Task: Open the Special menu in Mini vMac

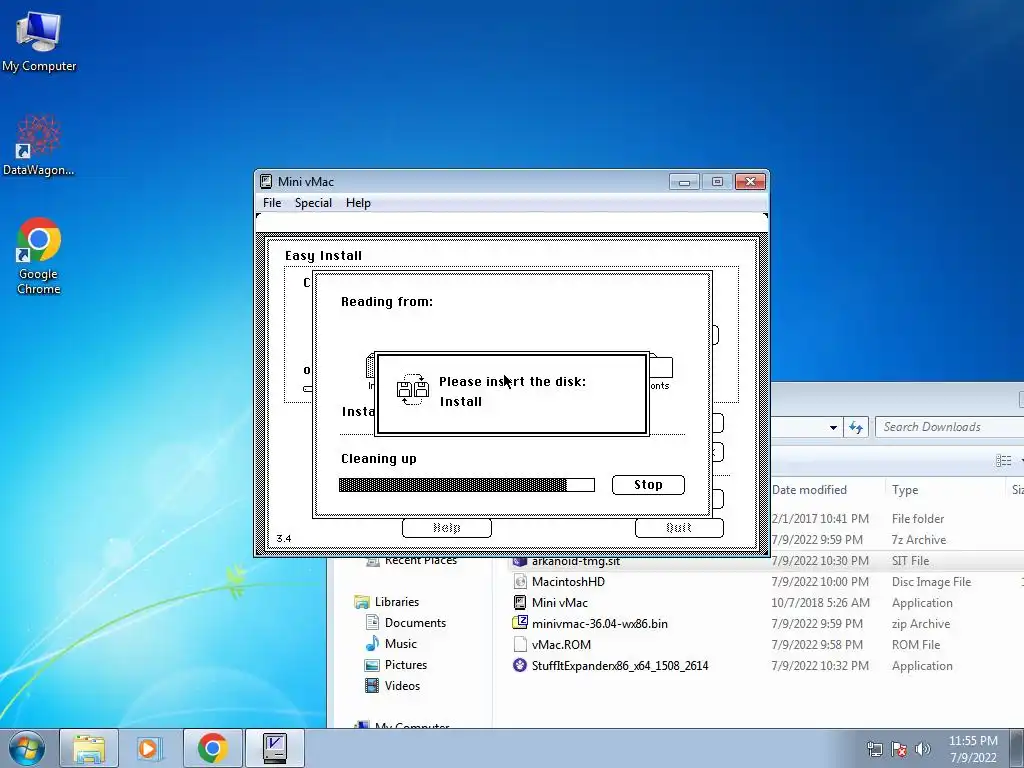Action: (x=313, y=202)
